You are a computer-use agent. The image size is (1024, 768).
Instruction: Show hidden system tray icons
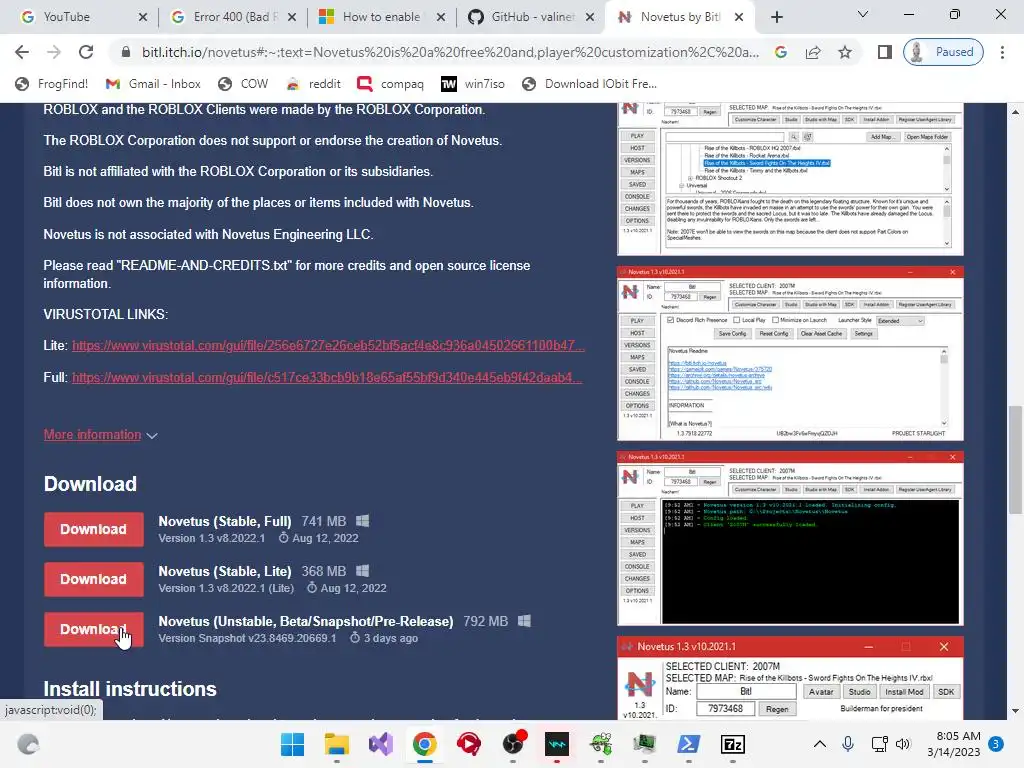(820, 744)
